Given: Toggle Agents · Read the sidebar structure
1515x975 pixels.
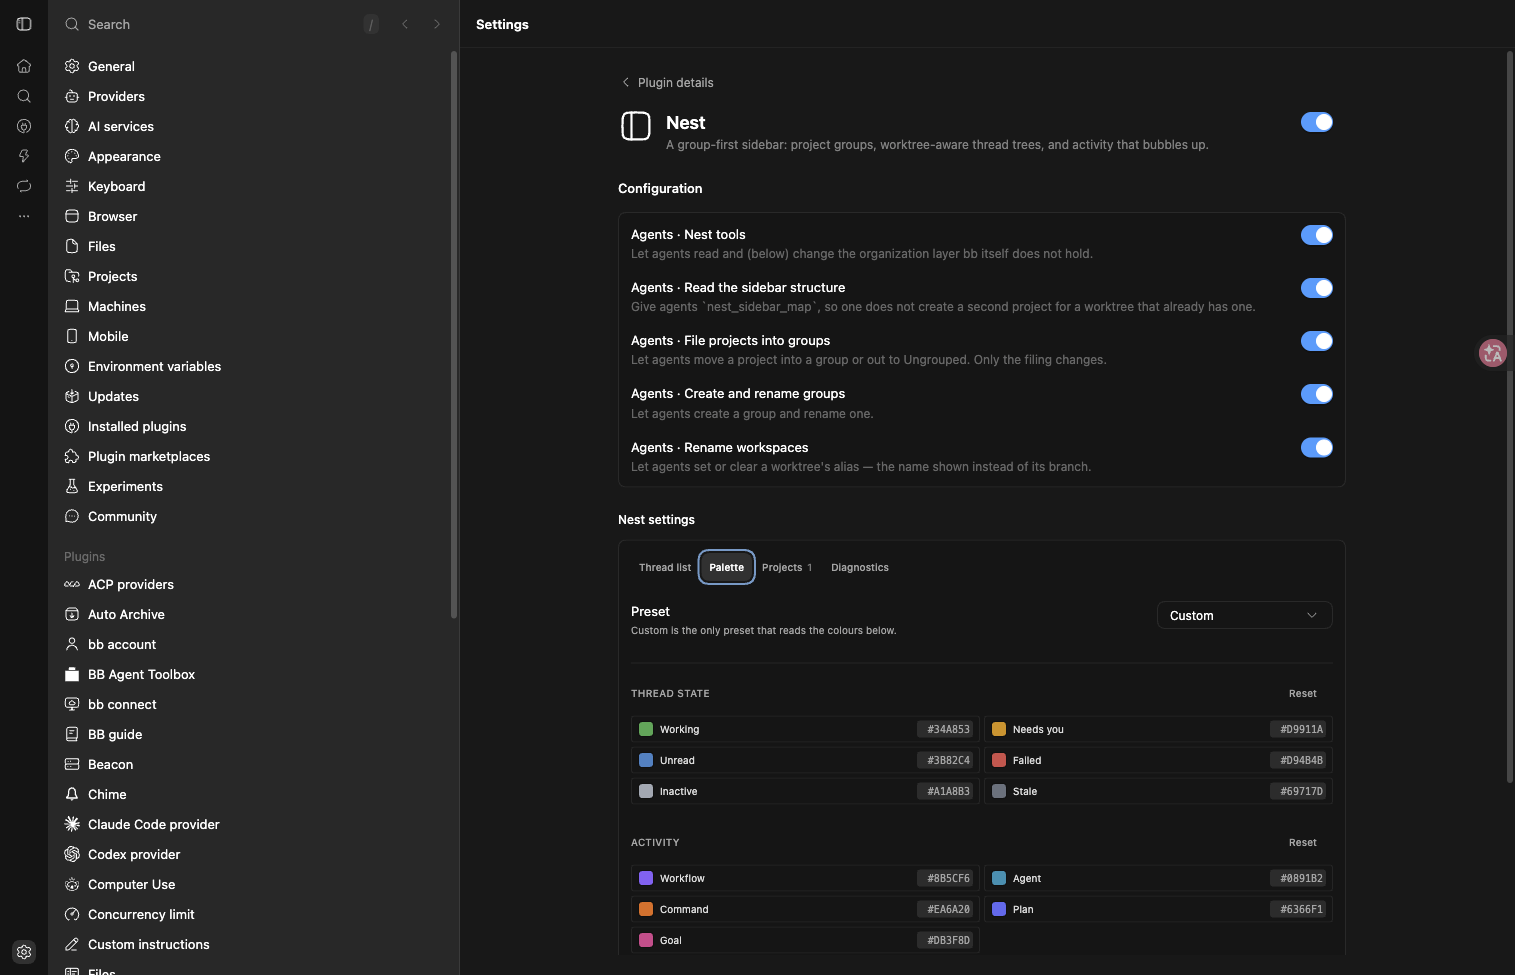Looking at the screenshot, I should point(1317,288).
